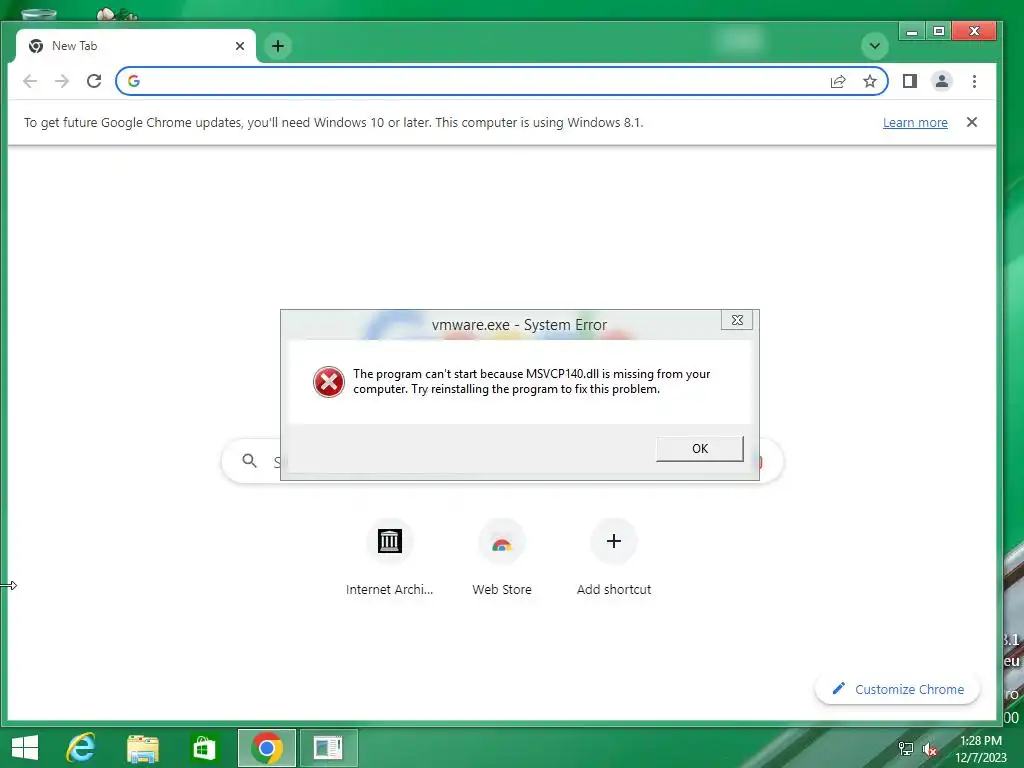Close the Chrome window
Screen dimensions: 1024x768
[974, 31]
